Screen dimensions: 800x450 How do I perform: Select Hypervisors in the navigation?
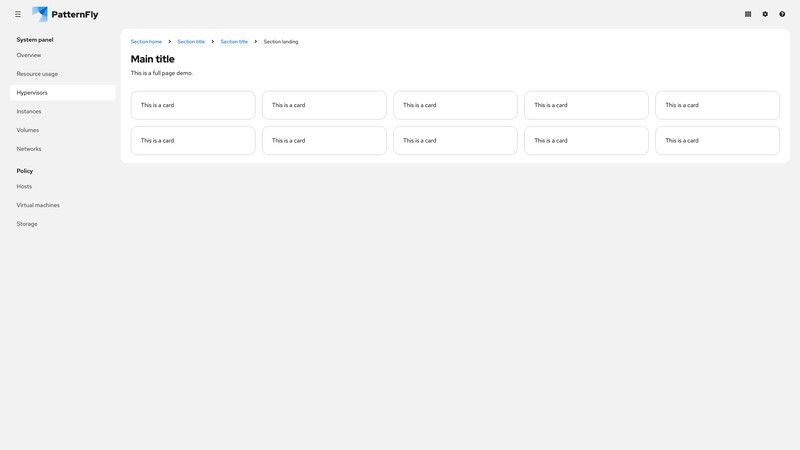pos(63,93)
